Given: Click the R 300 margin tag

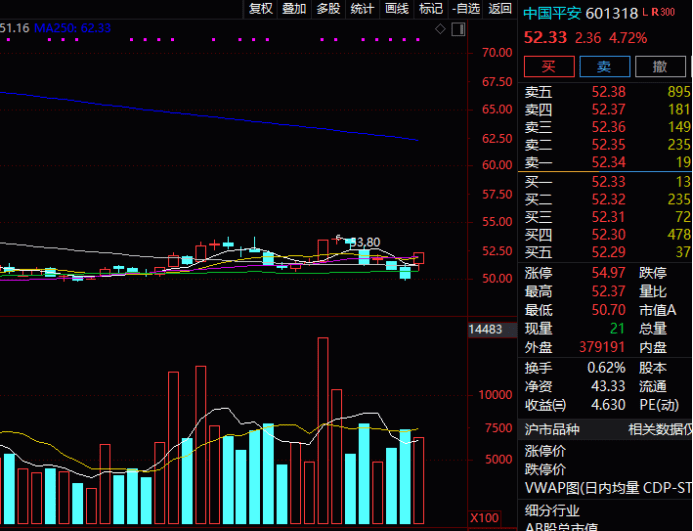Looking at the screenshot, I should click(x=663, y=12).
